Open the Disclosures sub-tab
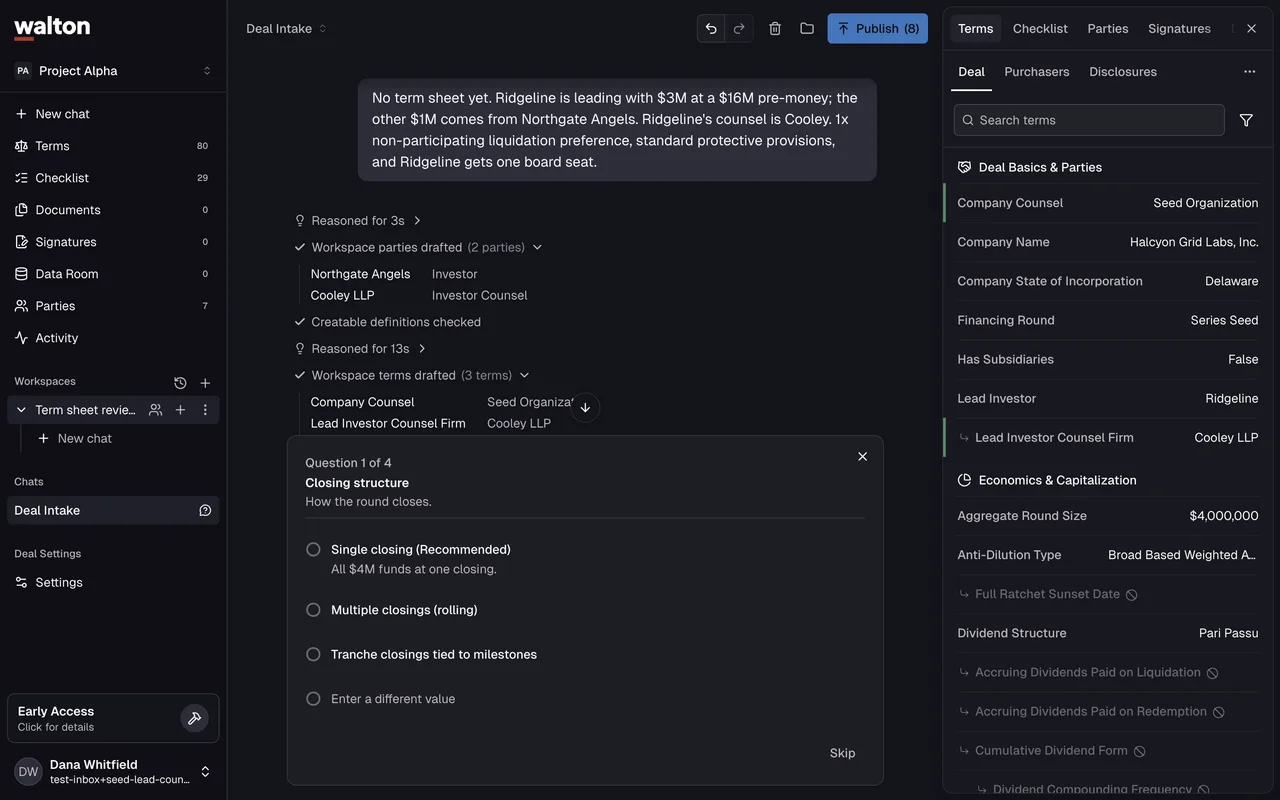Screen dimensions: 1280x800 (x=1123, y=72)
